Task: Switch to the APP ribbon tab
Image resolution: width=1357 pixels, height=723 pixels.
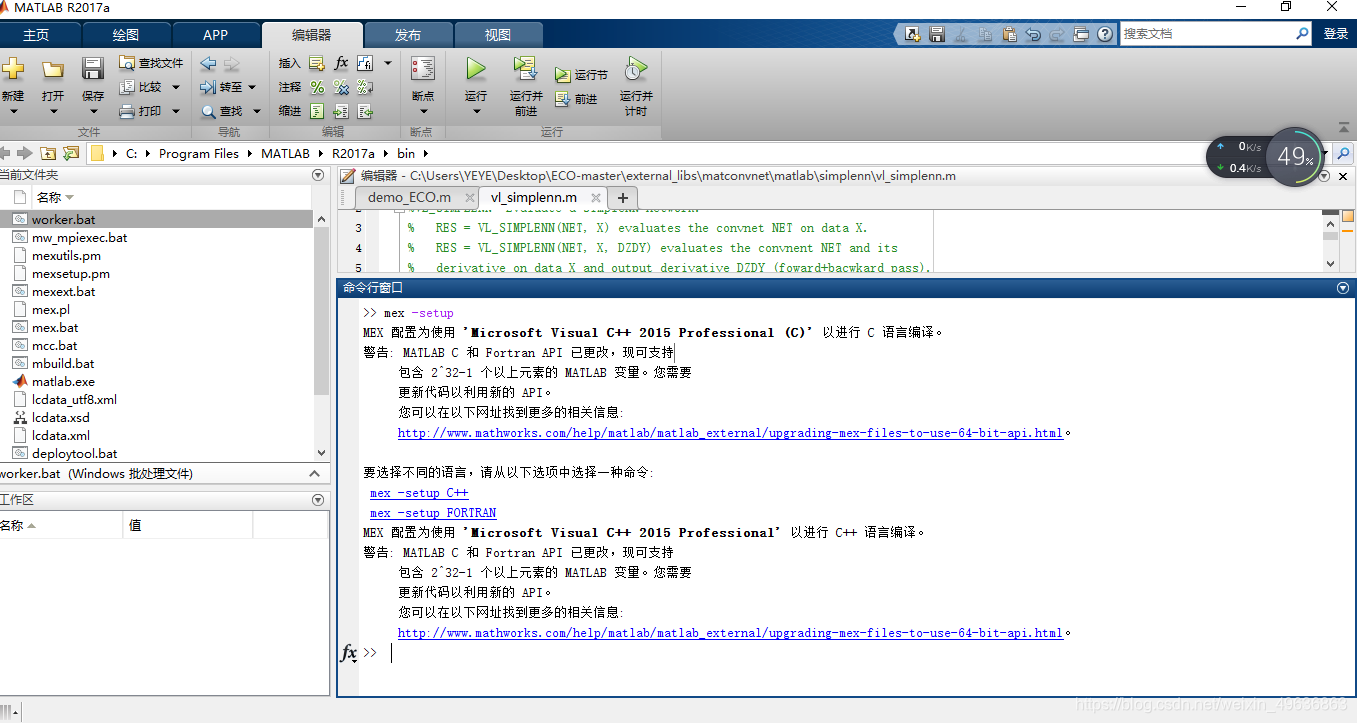Action: pos(215,35)
